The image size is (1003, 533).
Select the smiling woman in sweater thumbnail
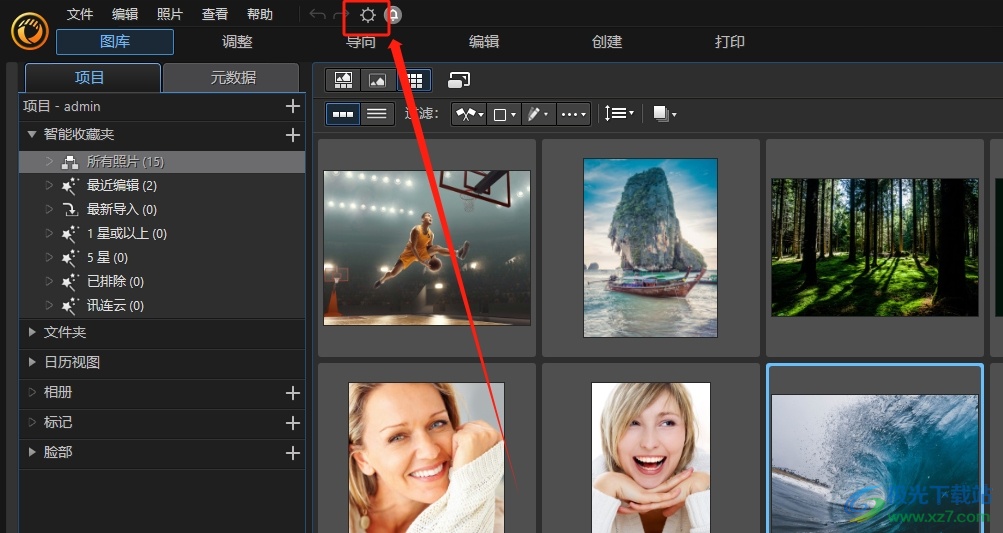click(426, 457)
